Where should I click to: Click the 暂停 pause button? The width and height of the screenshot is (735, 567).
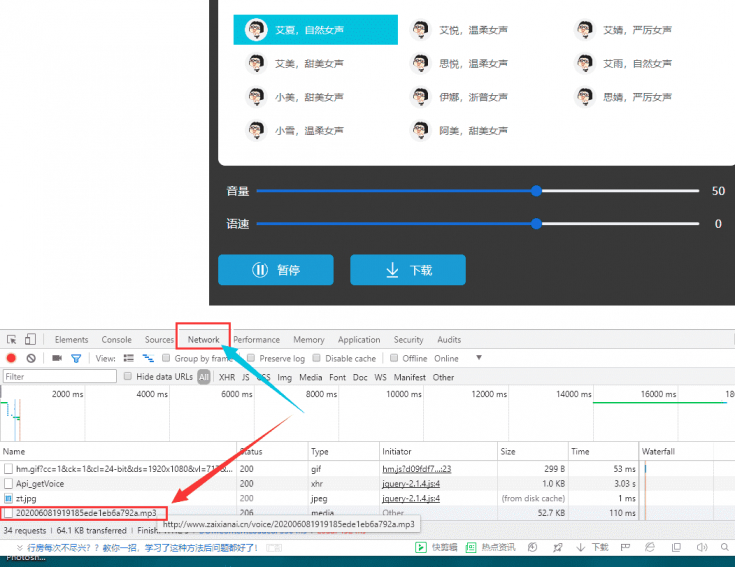[x=276, y=270]
